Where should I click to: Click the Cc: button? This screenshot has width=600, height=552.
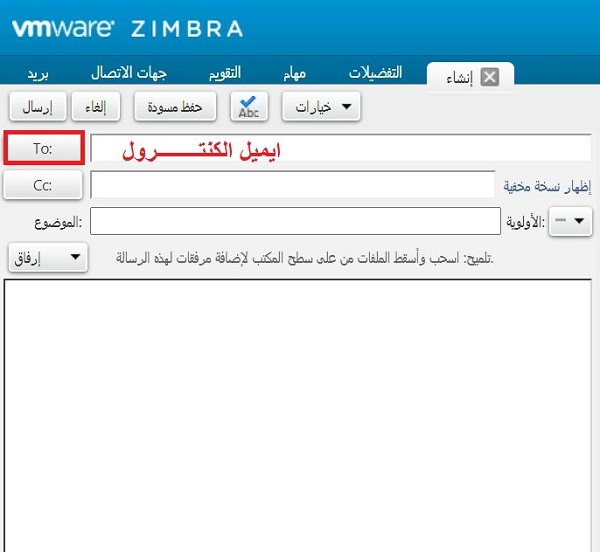(x=43, y=185)
